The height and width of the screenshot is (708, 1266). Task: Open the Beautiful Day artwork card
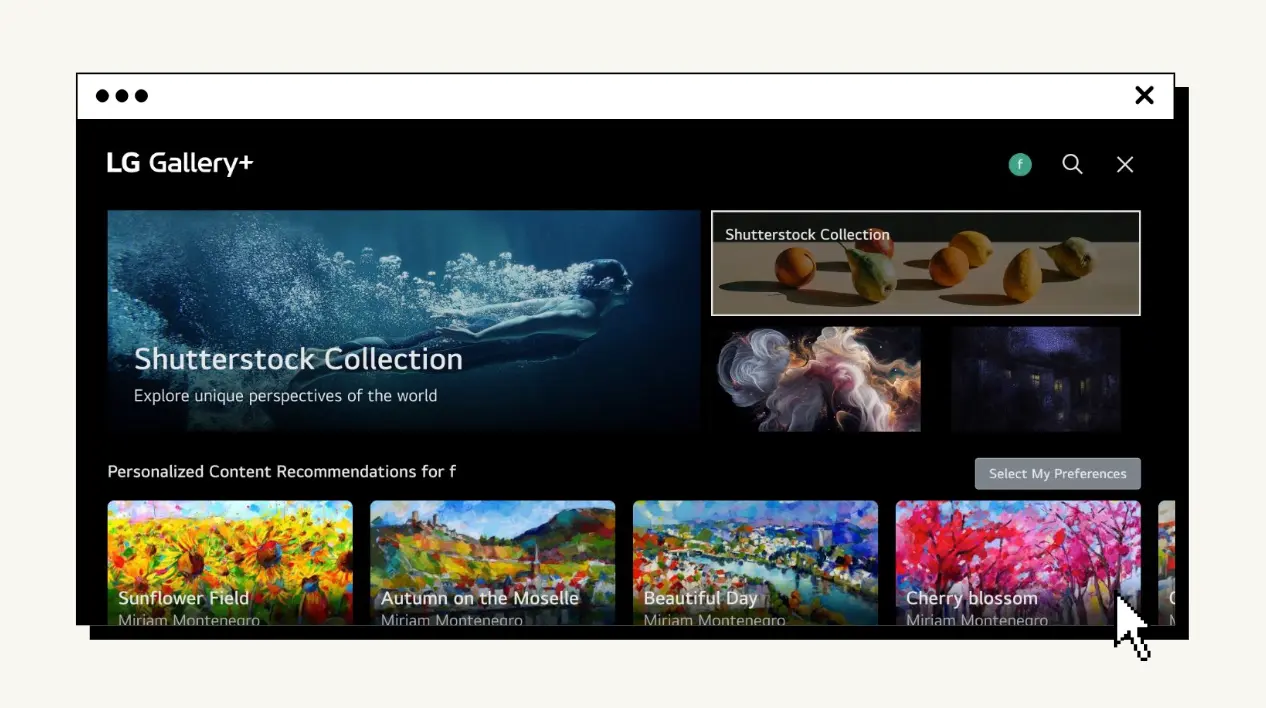[x=756, y=563]
